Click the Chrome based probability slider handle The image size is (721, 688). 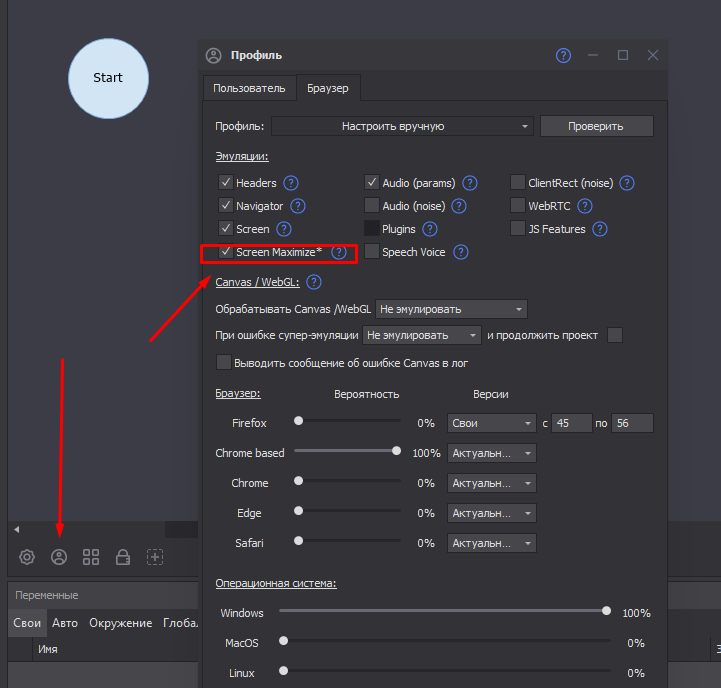coord(397,453)
